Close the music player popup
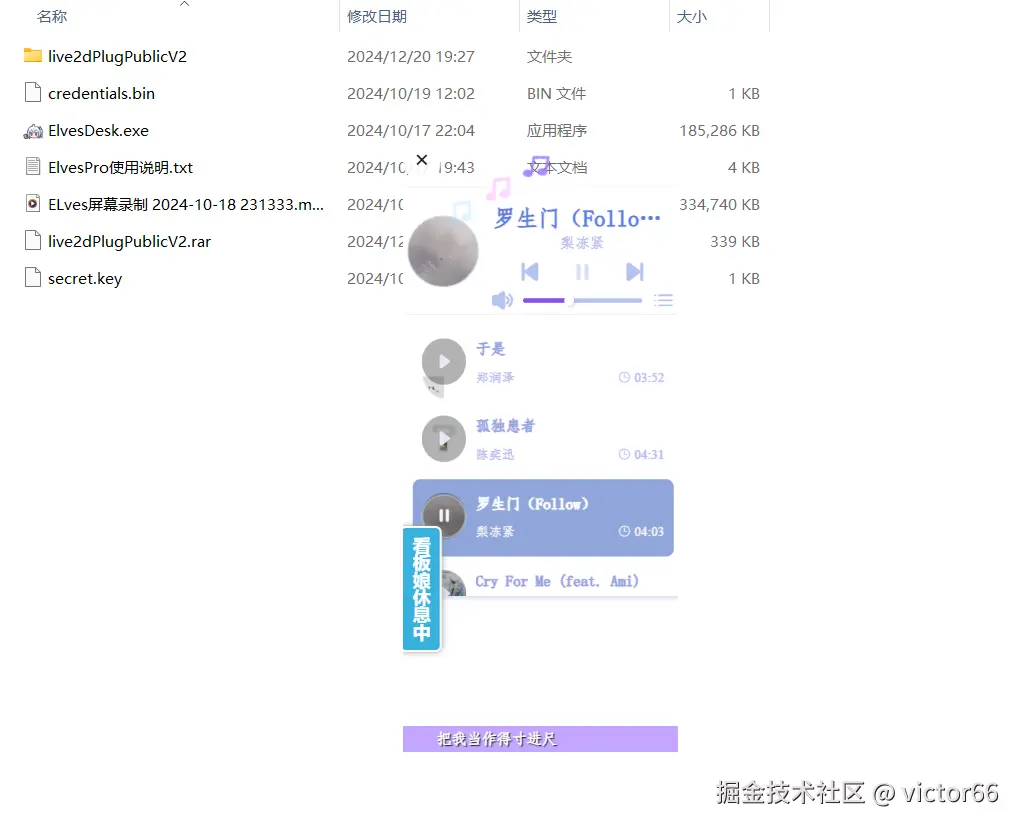 point(421,160)
